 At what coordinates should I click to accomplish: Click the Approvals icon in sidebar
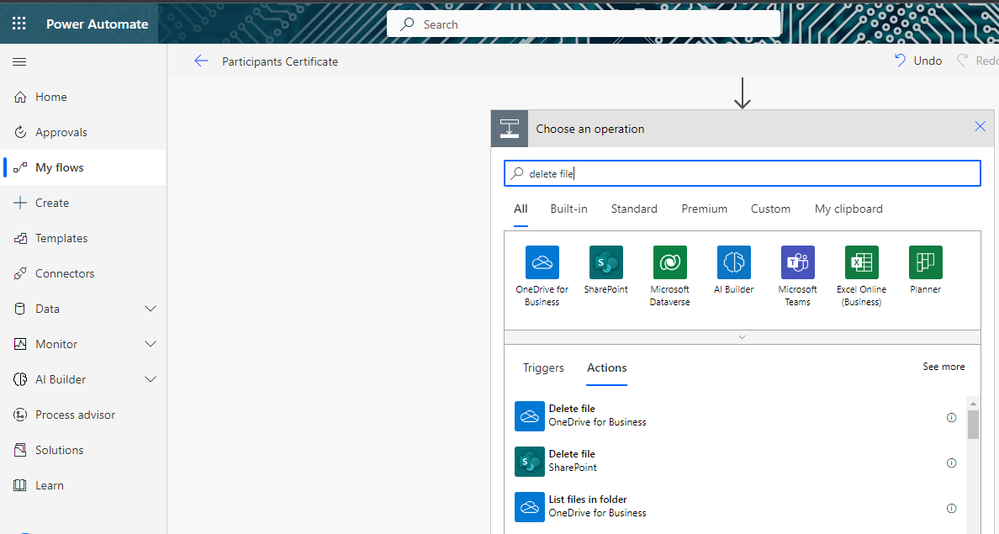pyautogui.click(x=20, y=132)
